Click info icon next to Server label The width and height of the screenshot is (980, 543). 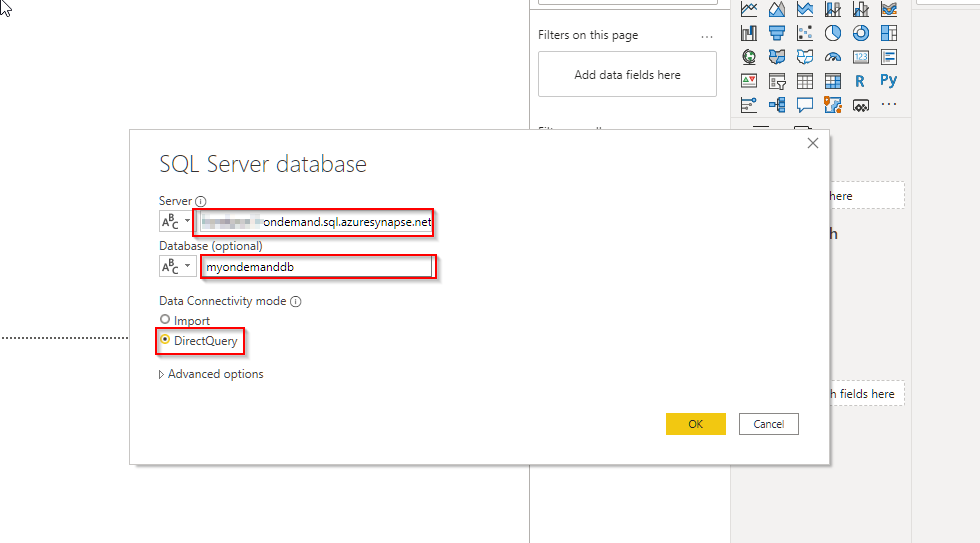pos(201,201)
